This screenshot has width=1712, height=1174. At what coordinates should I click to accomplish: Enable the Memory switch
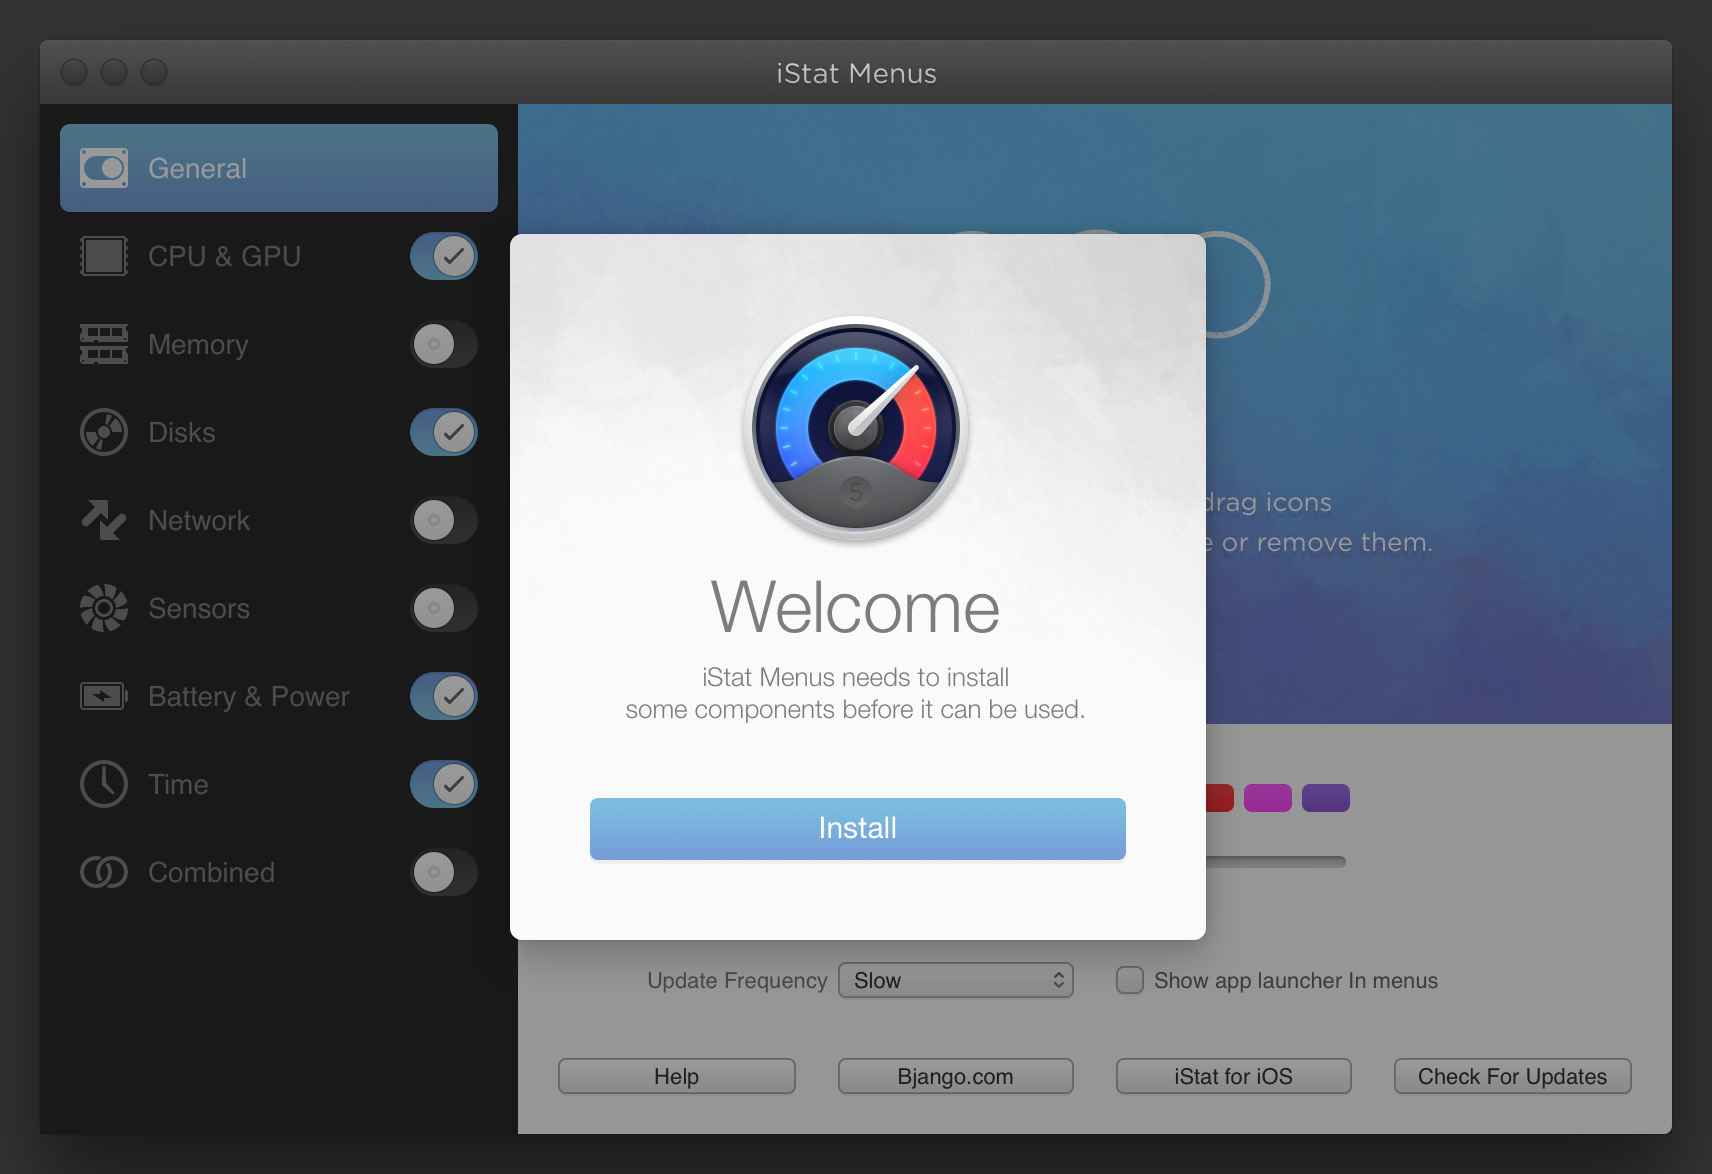coord(444,344)
